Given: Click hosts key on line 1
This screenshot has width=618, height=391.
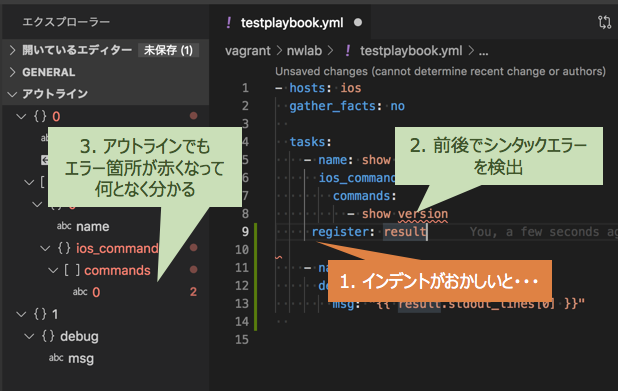Looking at the screenshot, I should pyautogui.click(x=307, y=88).
